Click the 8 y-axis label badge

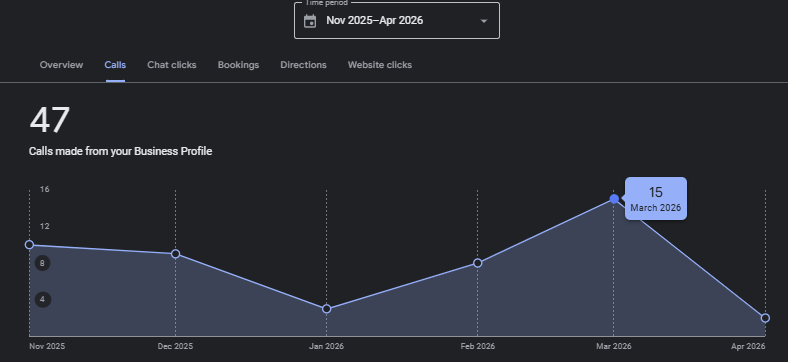pos(43,263)
